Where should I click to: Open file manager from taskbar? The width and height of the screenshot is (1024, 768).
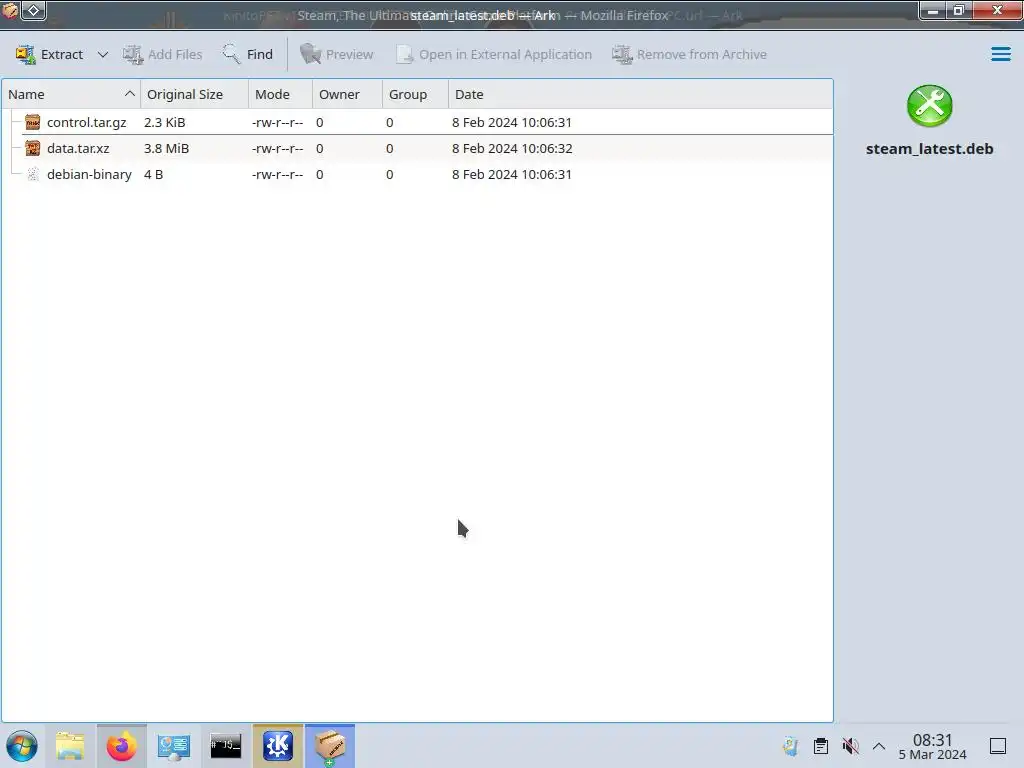(70, 746)
